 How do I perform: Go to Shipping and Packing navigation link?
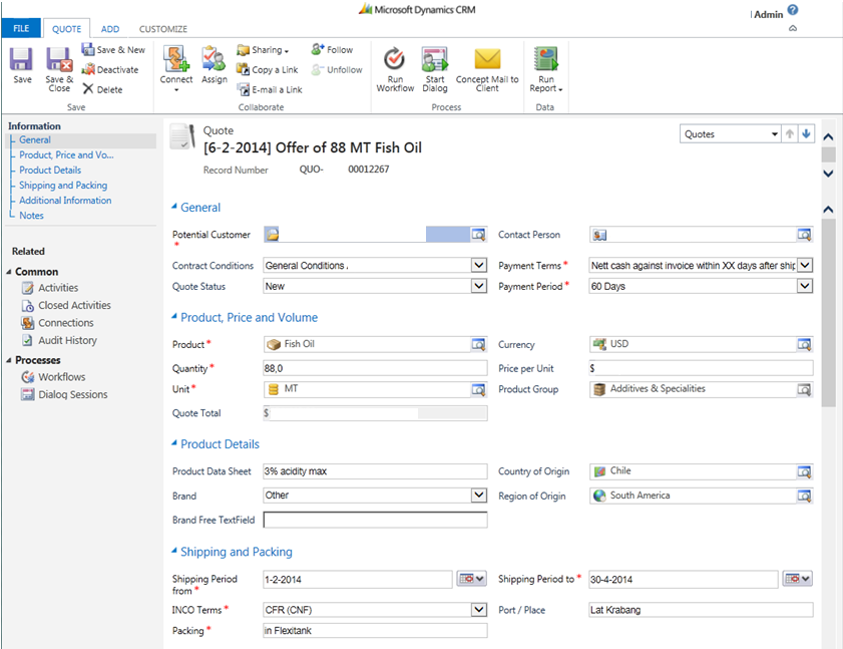click(63, 185)
